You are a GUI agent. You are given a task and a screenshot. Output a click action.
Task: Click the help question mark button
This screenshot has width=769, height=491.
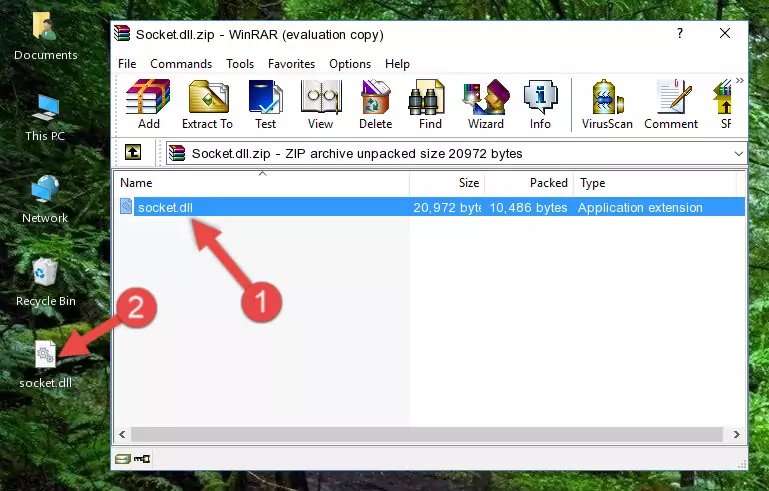pyautogui.click(x=680, y=33)
